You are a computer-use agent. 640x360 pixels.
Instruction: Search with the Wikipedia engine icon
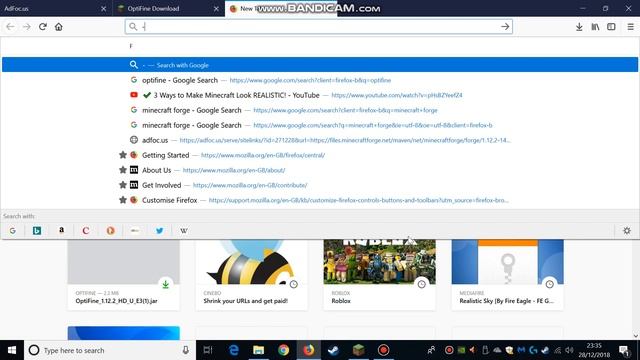[184, 231]
